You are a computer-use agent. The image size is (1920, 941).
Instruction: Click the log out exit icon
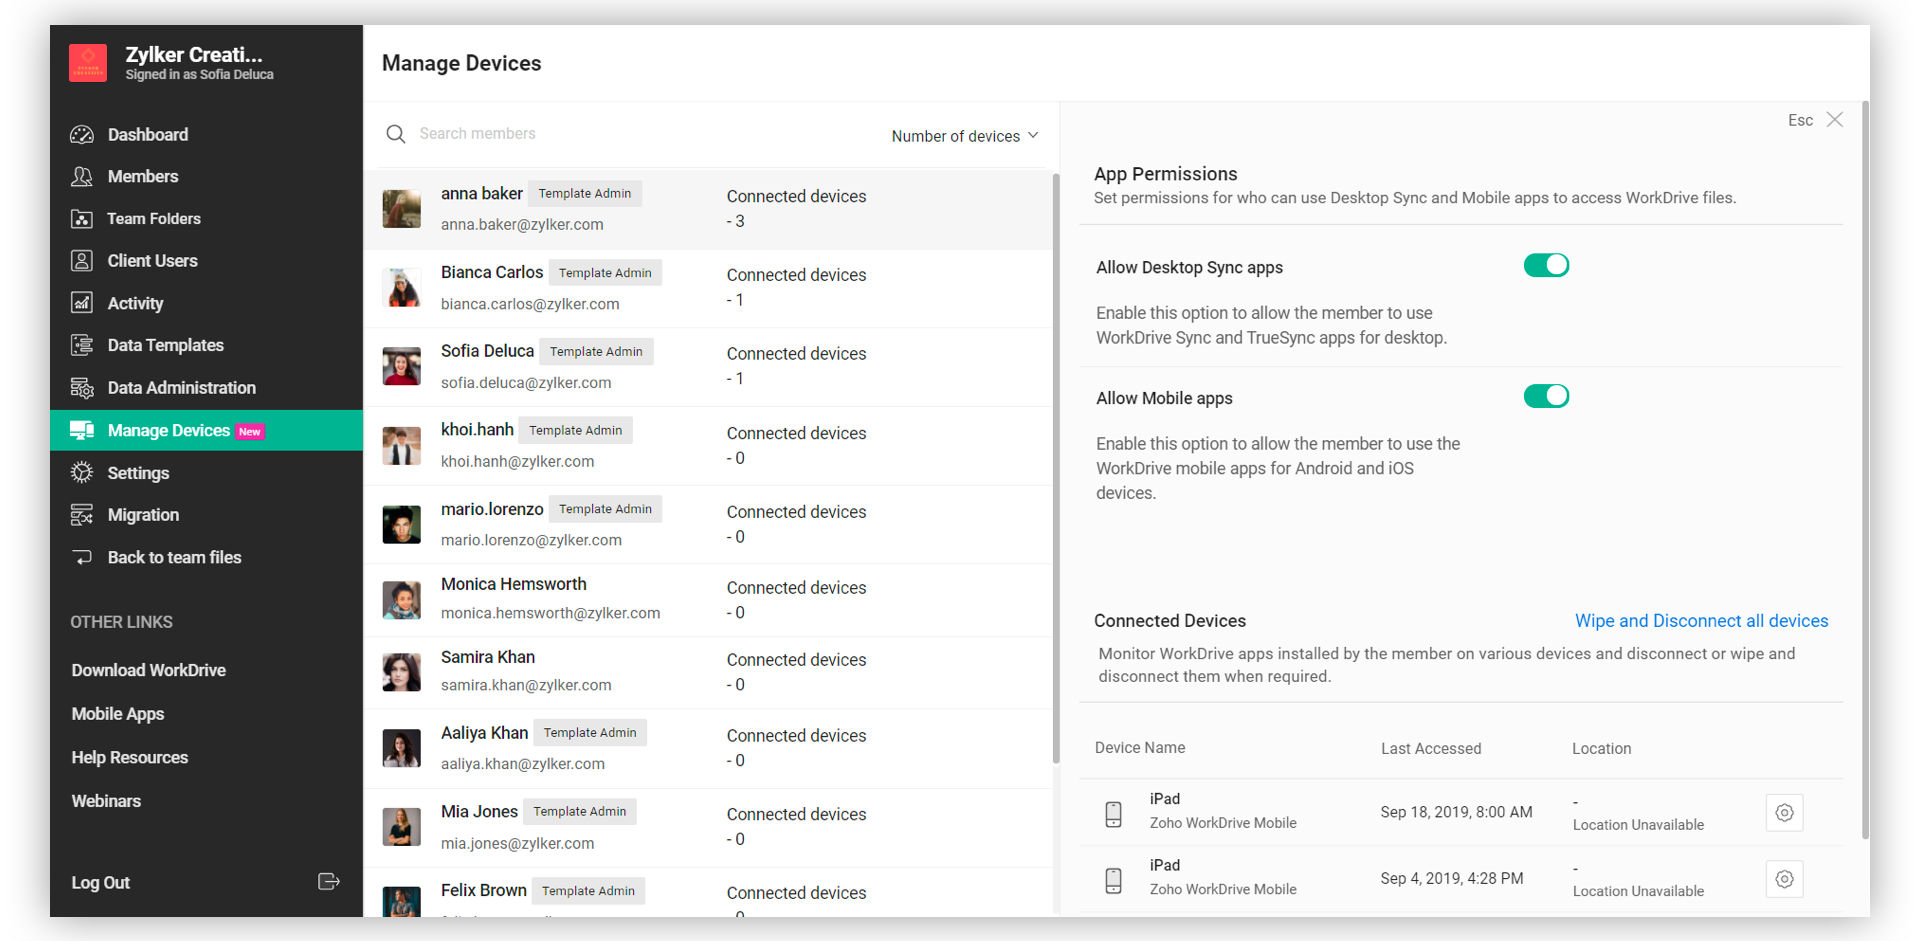tap(328, 882)
